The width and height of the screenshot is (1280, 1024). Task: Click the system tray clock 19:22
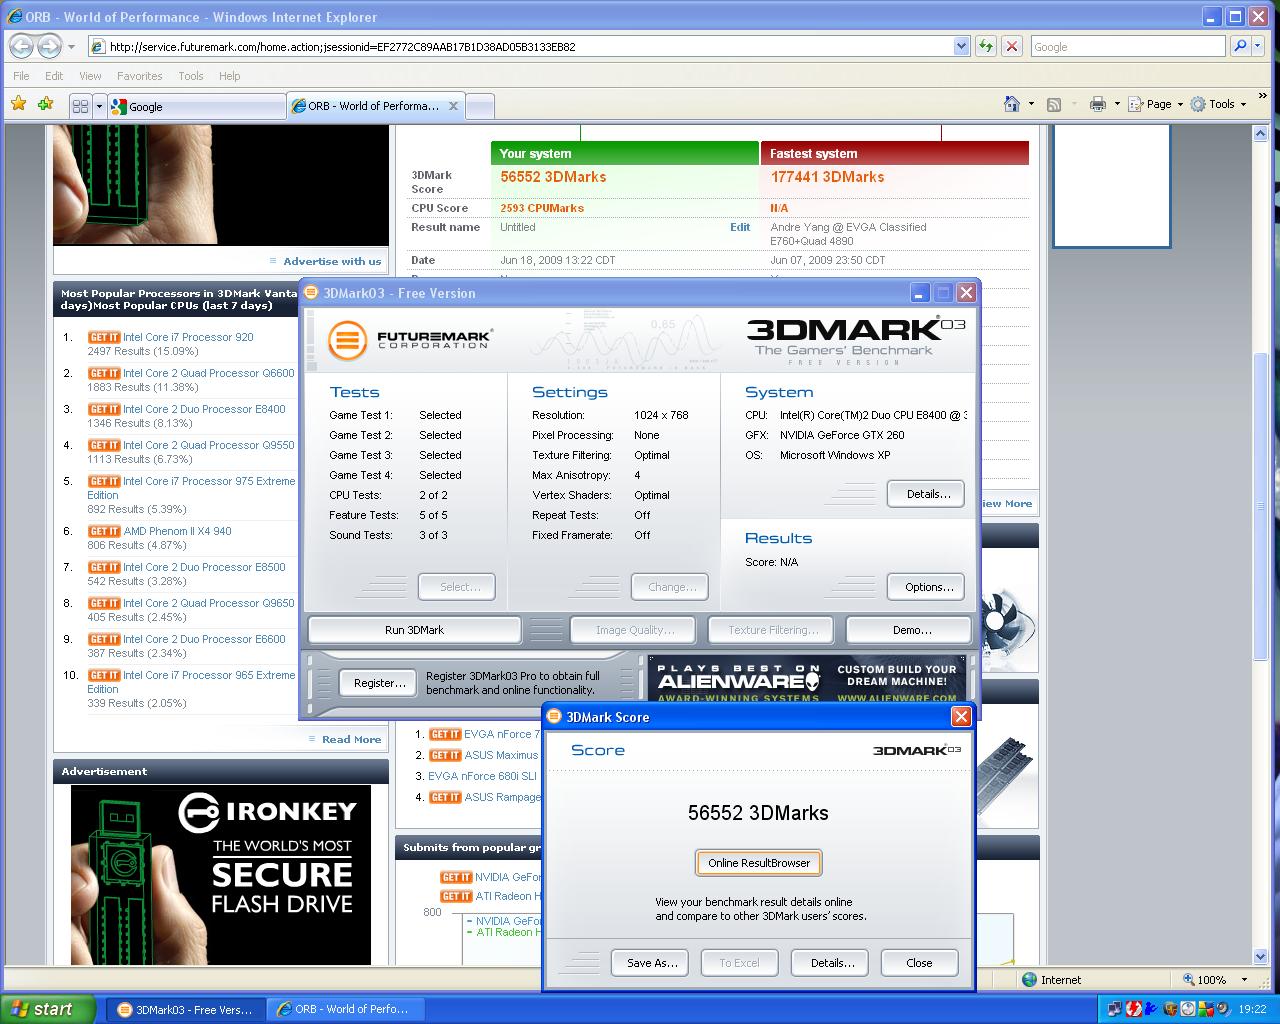coord(1252,1009)
